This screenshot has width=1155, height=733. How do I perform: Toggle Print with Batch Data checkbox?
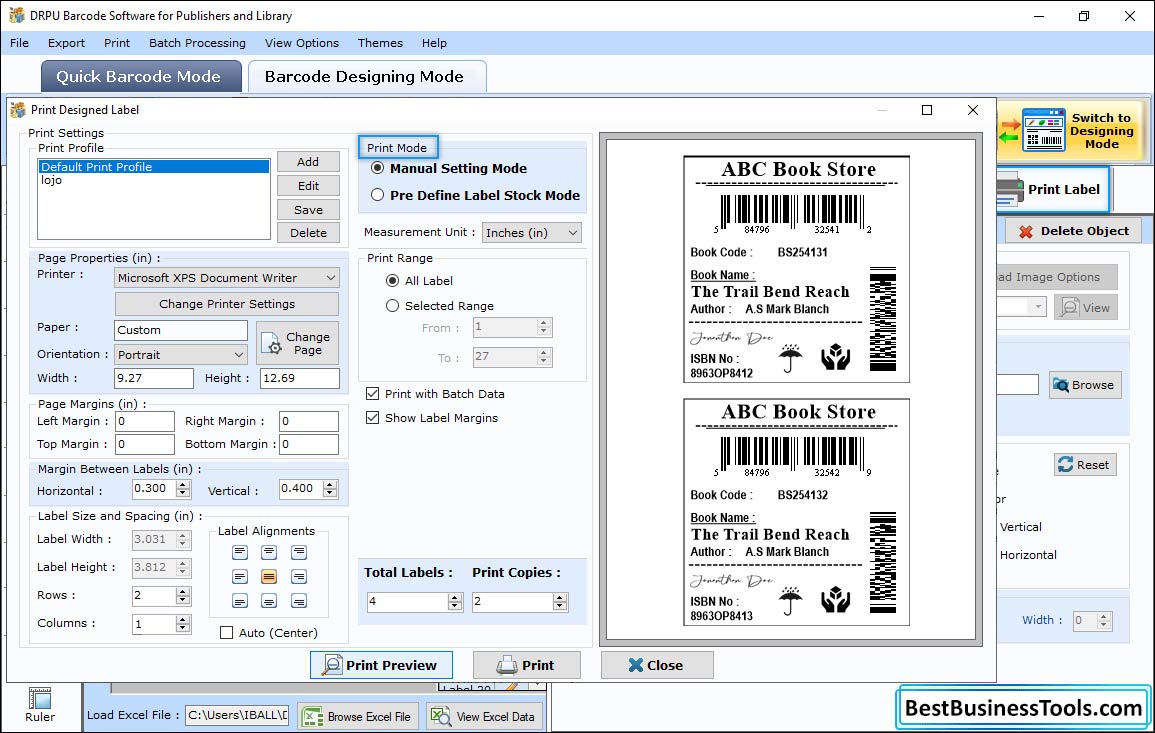pos(373,393)
